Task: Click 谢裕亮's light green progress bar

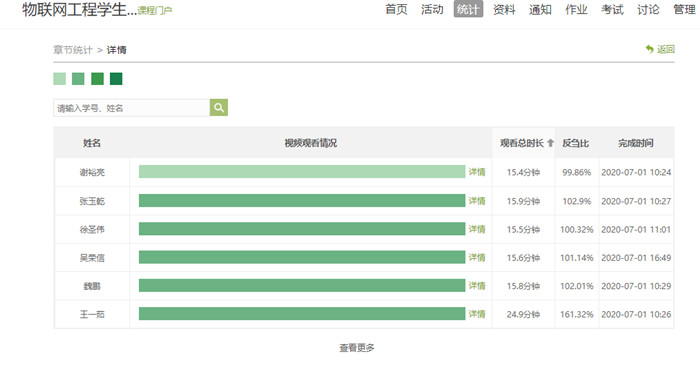Action: 302,171
